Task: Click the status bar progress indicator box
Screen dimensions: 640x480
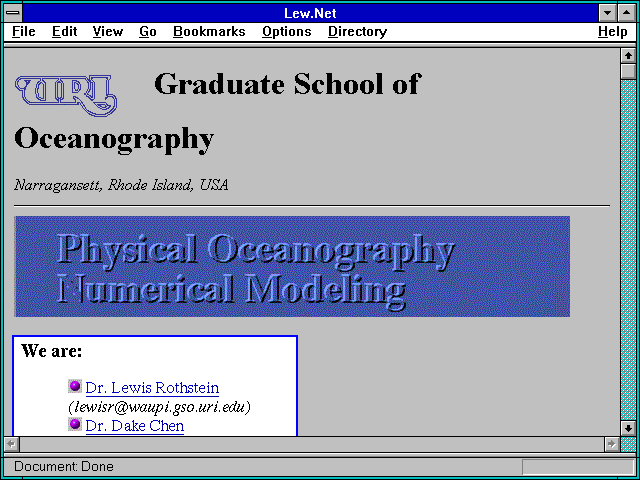Action: (578, 467)
